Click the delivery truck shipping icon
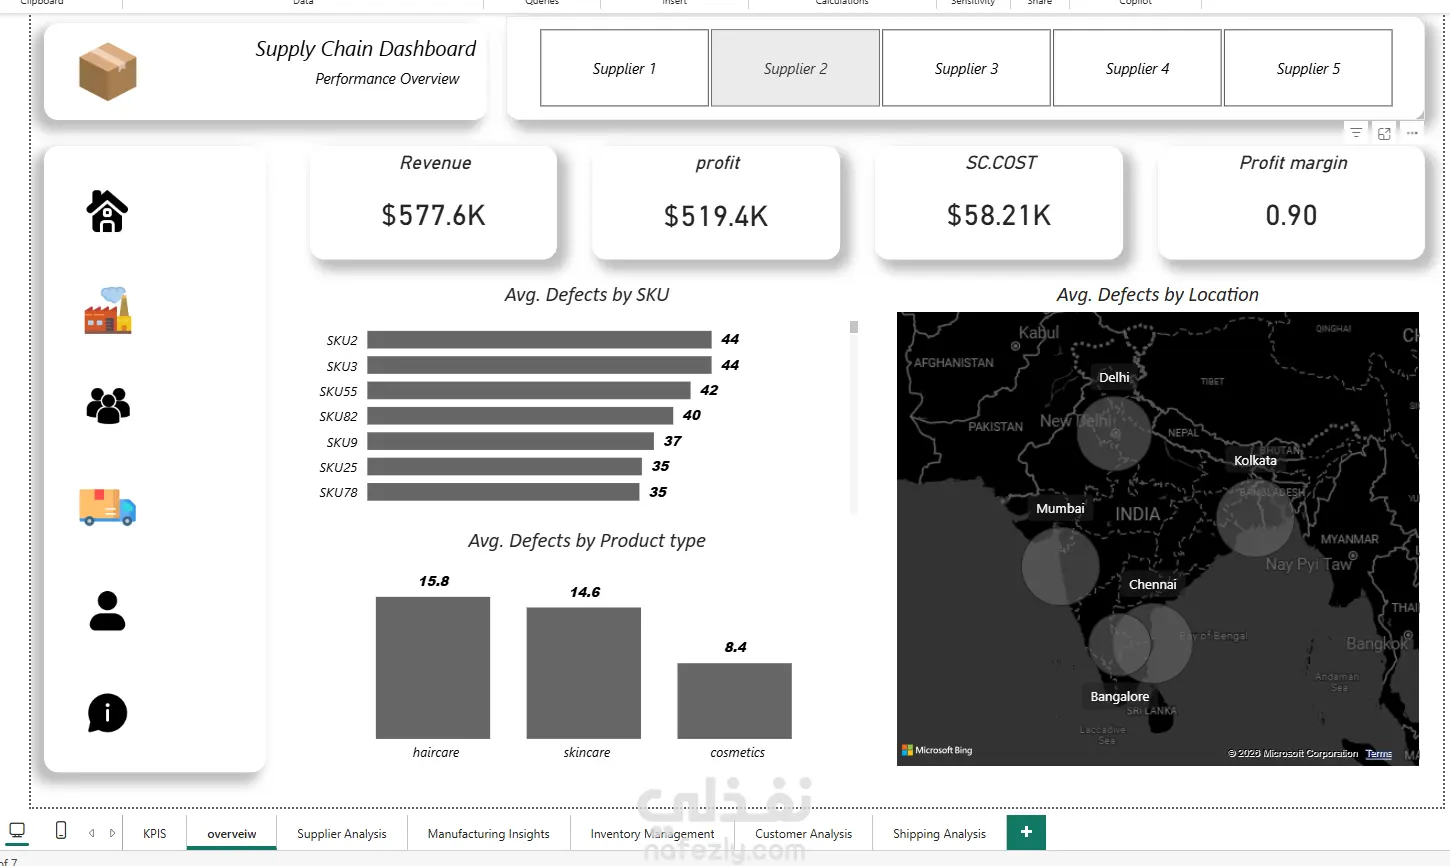 coord(108,507)
